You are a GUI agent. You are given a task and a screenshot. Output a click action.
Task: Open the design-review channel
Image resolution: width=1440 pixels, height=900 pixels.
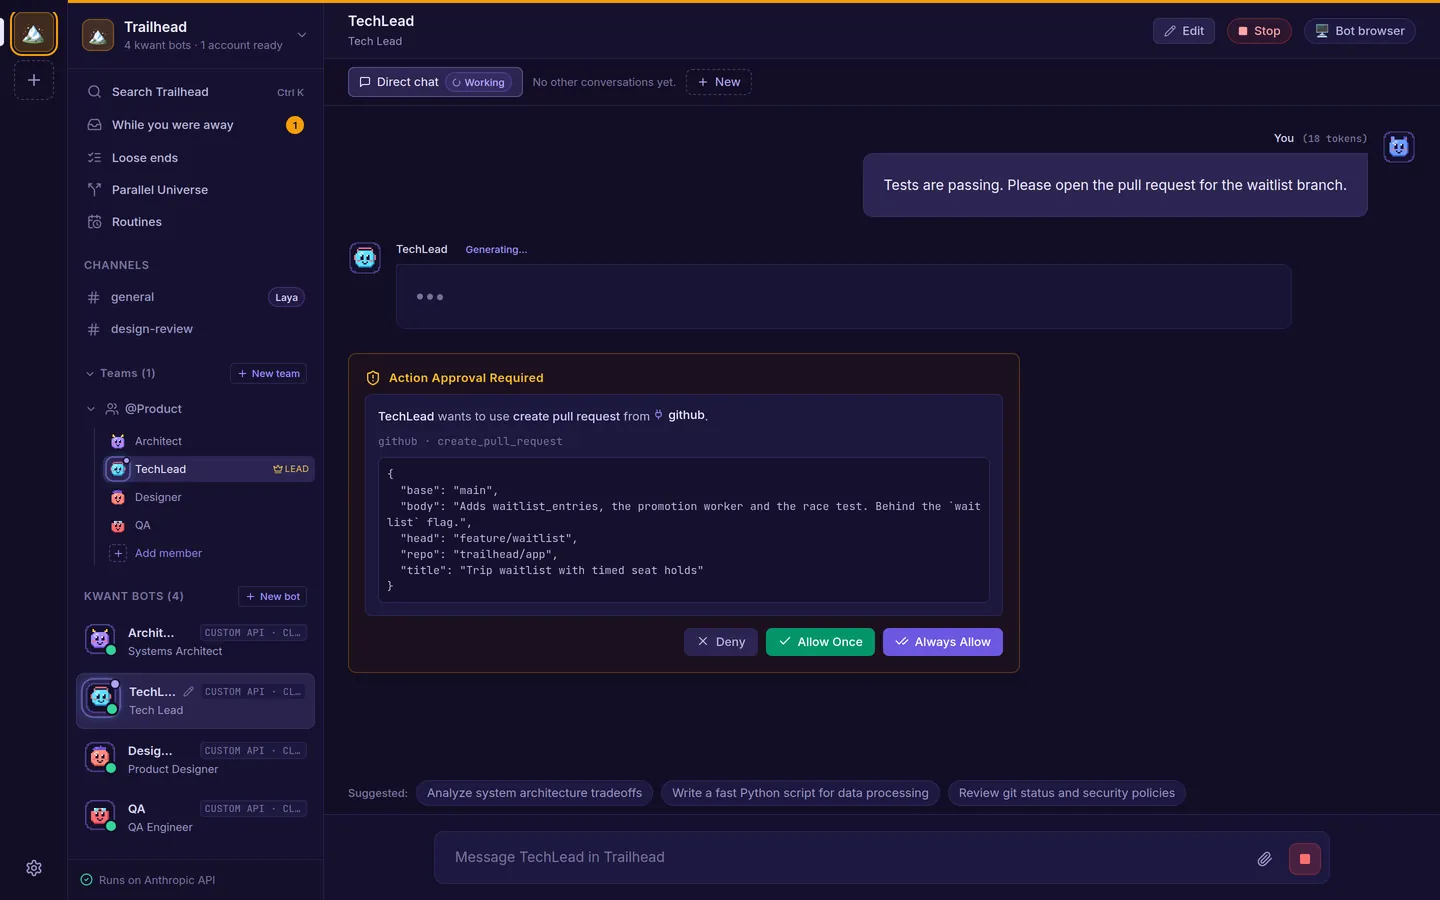tap(196, 329)
